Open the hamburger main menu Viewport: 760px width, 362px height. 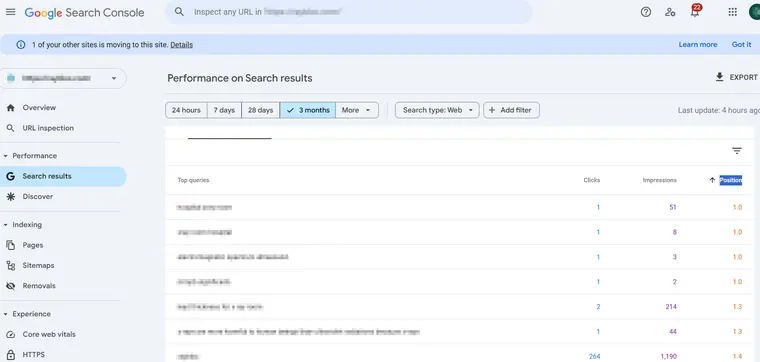[10, 12]
